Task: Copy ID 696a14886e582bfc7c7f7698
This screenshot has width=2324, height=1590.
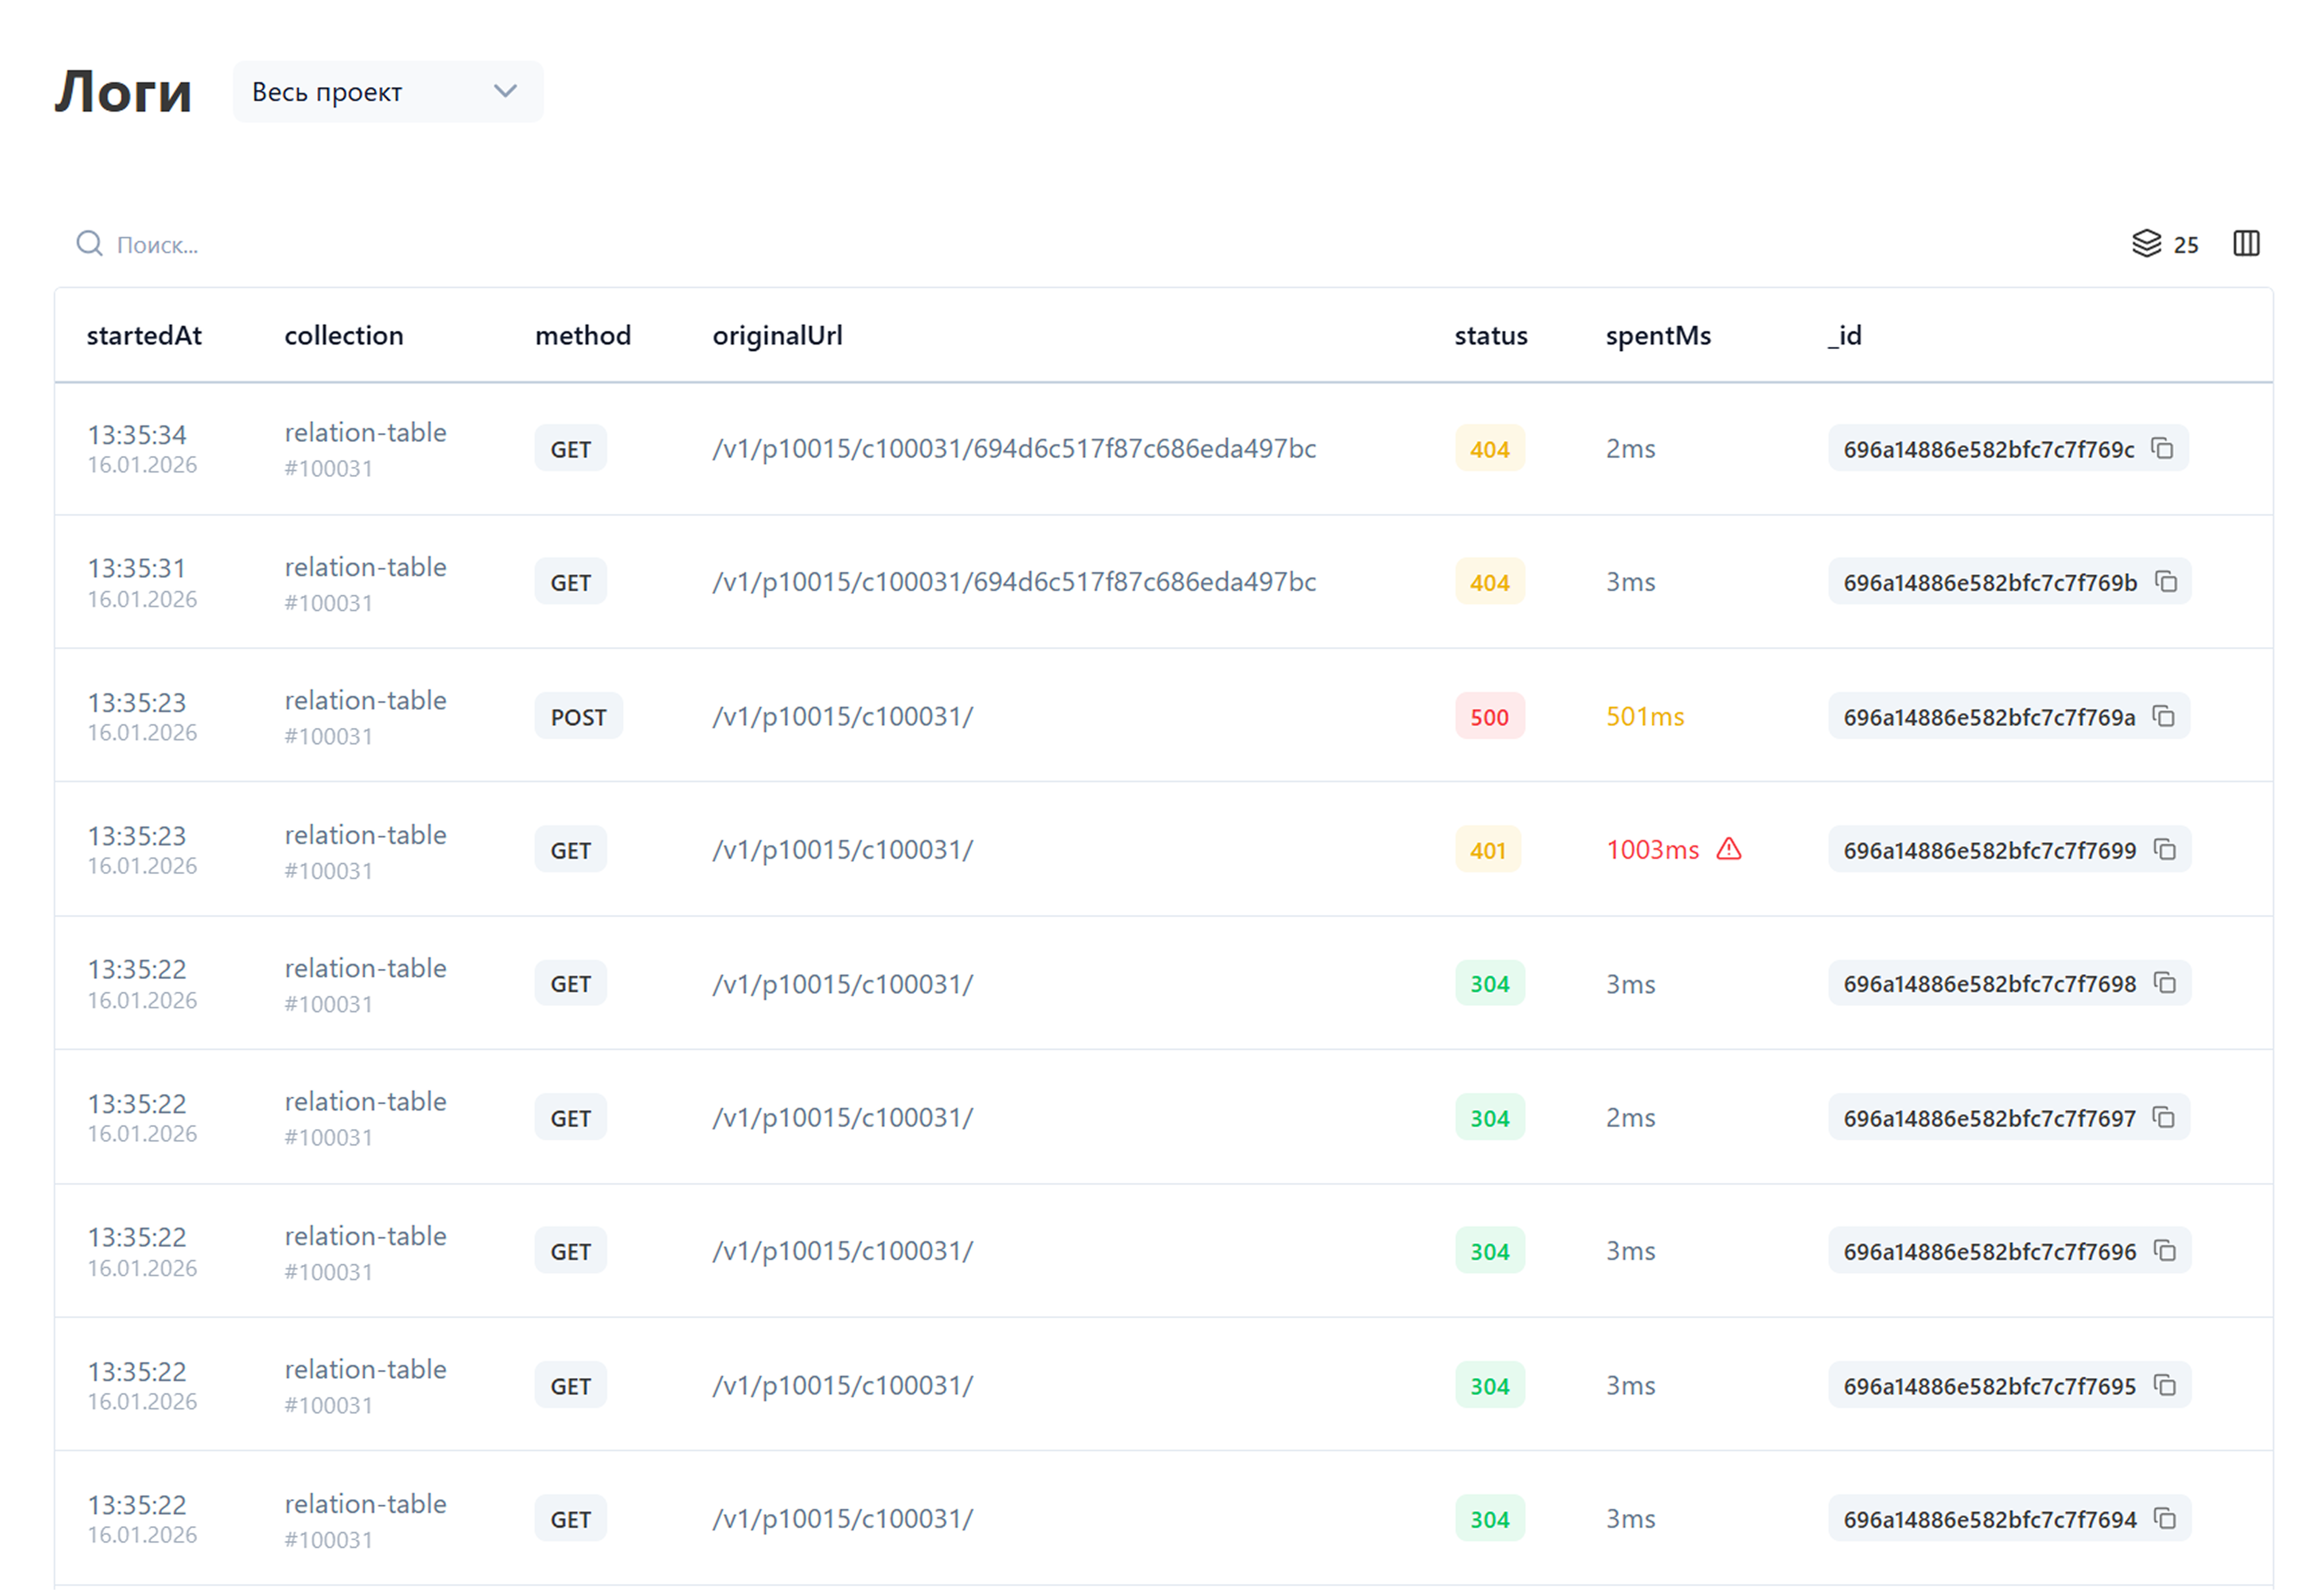Action: [x=2166, y=983]
